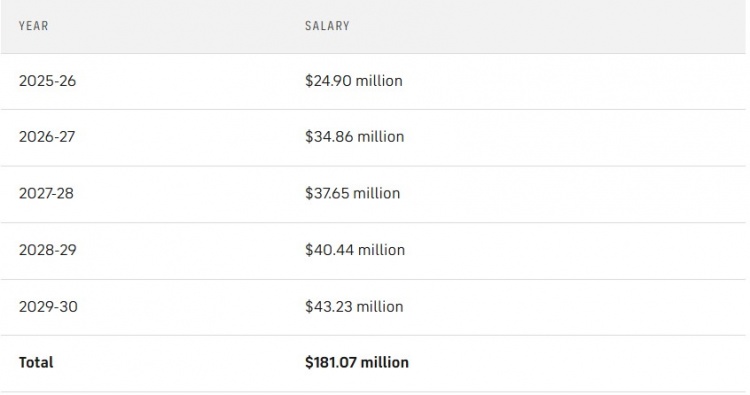Select the 2029-30 year cell
Image resolution: width=750 pixels, height=395 pixels.
click(48, 307)
